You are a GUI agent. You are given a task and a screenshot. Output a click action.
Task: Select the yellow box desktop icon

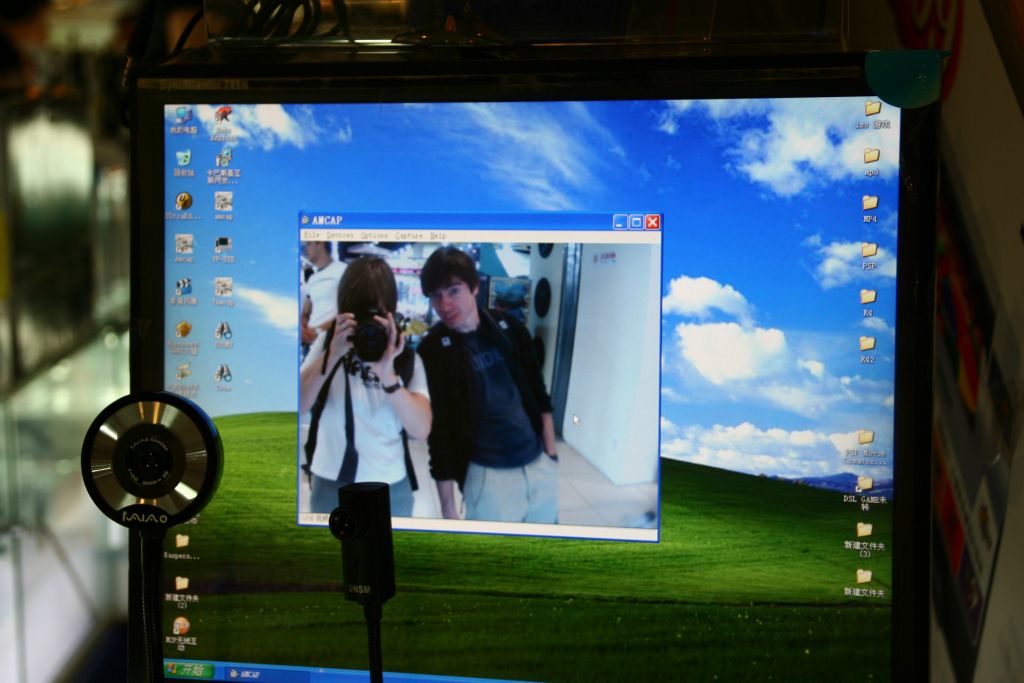click(x=184, y=337)
